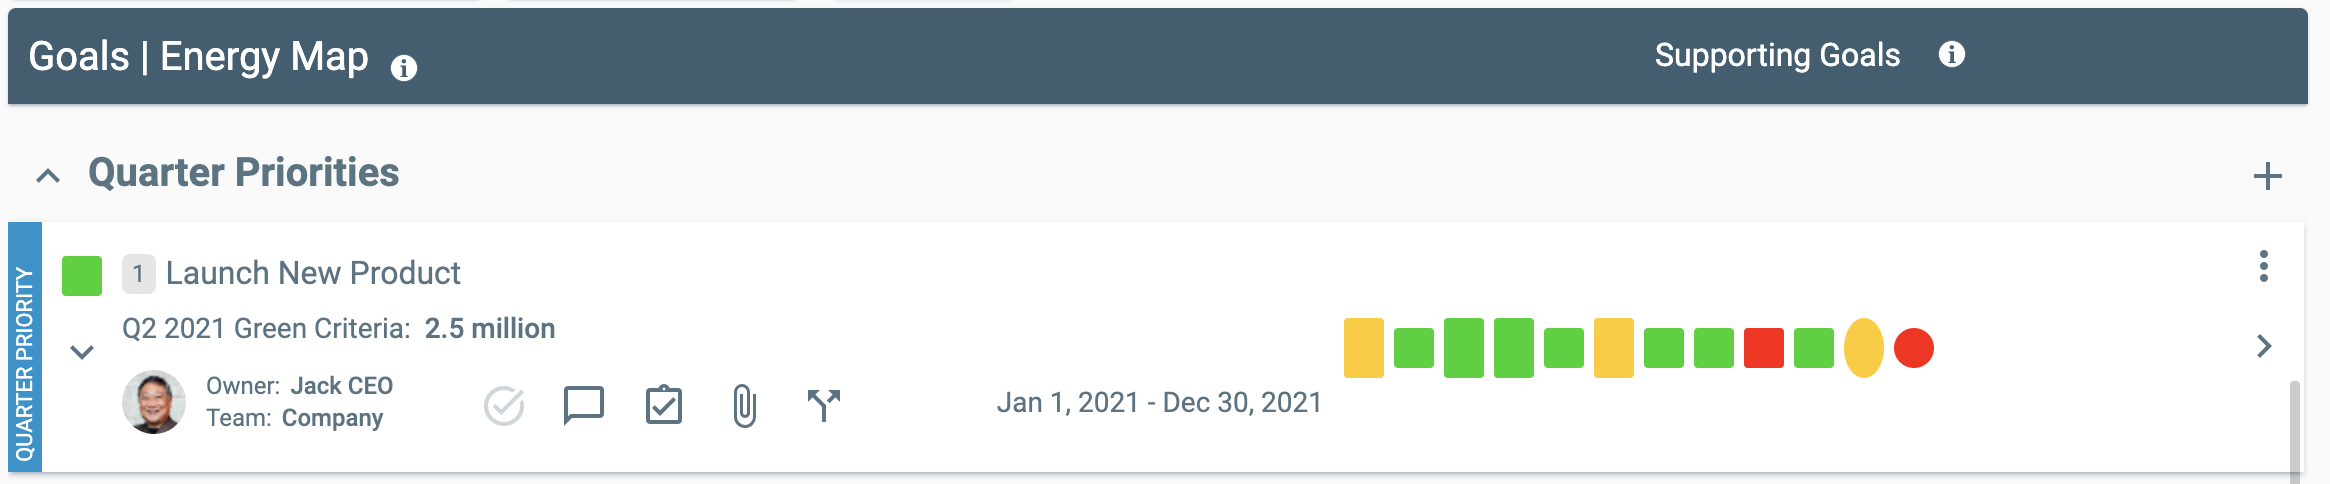Open the comments speech bubble icon
Viewport: 2330px width, 484px height.
[583, 405]
